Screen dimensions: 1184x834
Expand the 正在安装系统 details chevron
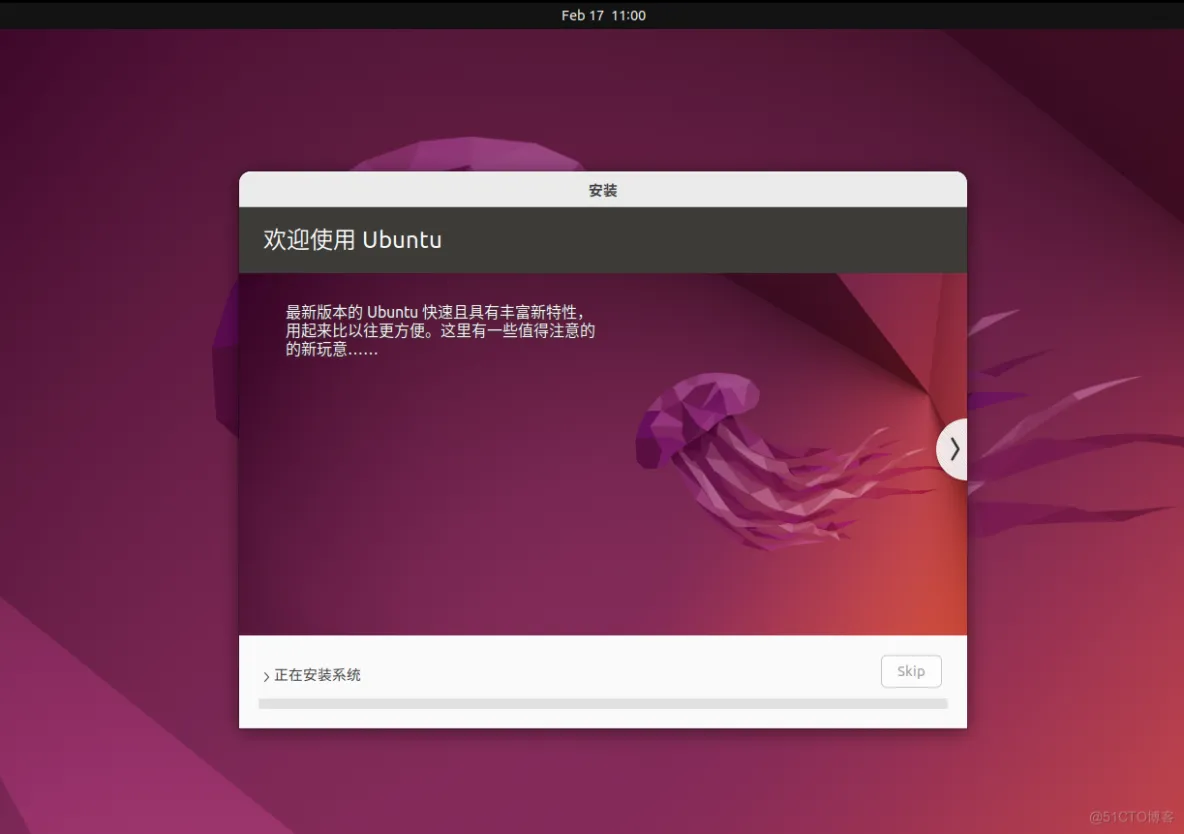click(x=266, y=676)
